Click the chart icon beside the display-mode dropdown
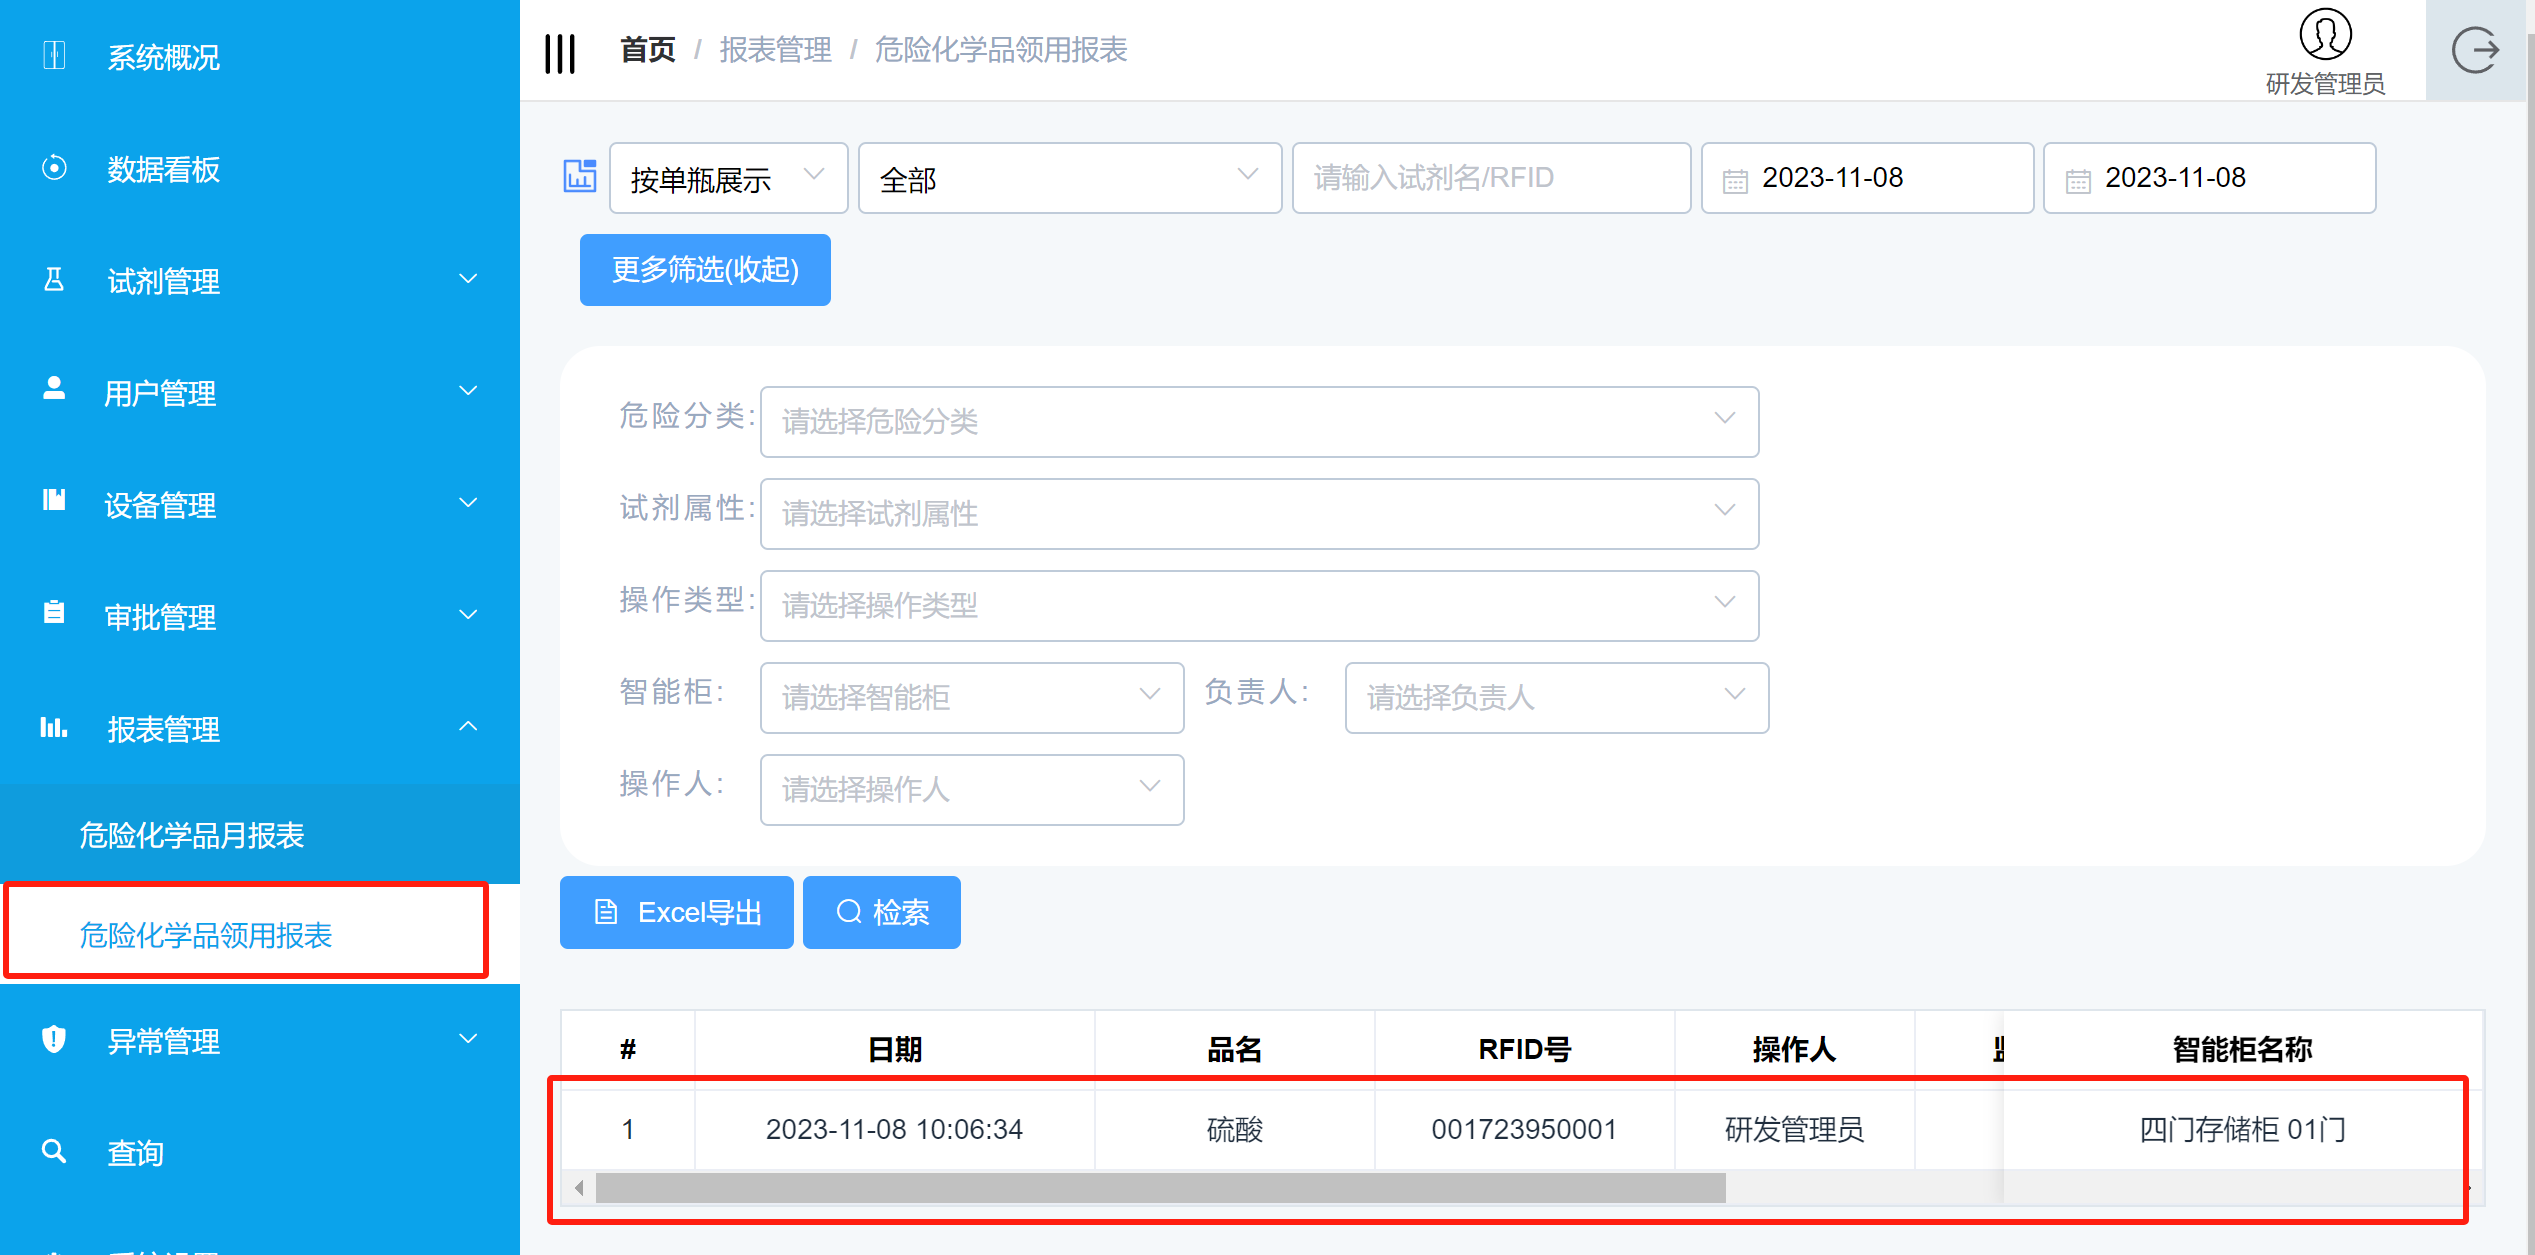The image size is (2535, 1255). pos(580,176)
